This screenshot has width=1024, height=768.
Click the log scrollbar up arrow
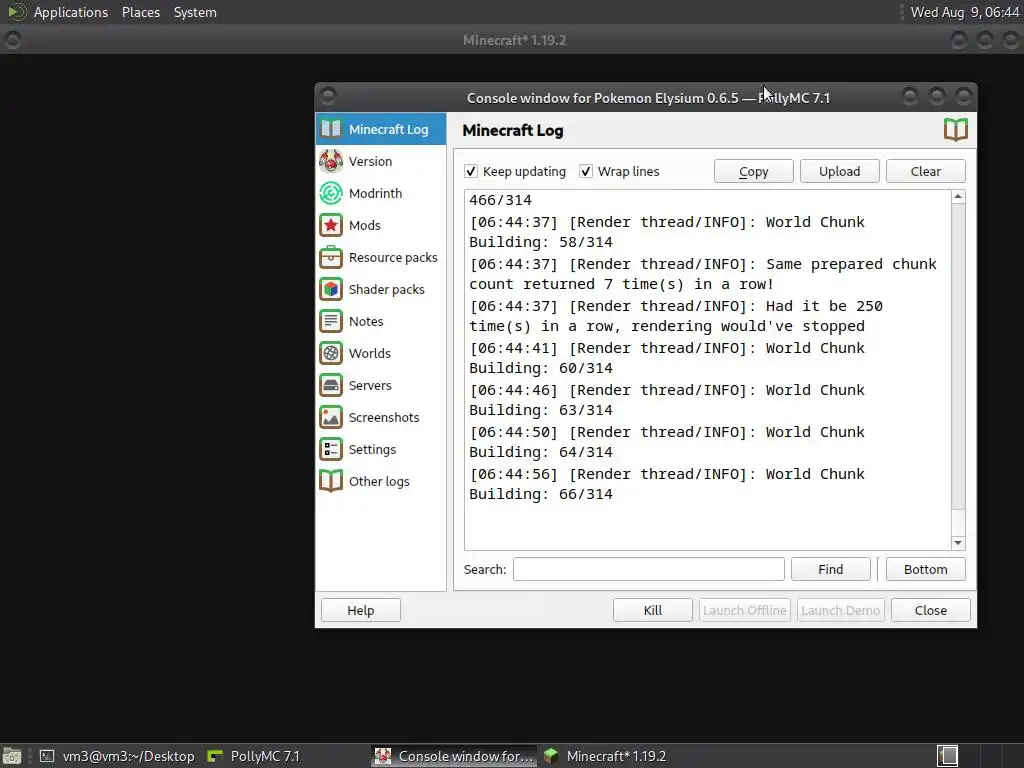click(x=958, y=197)
